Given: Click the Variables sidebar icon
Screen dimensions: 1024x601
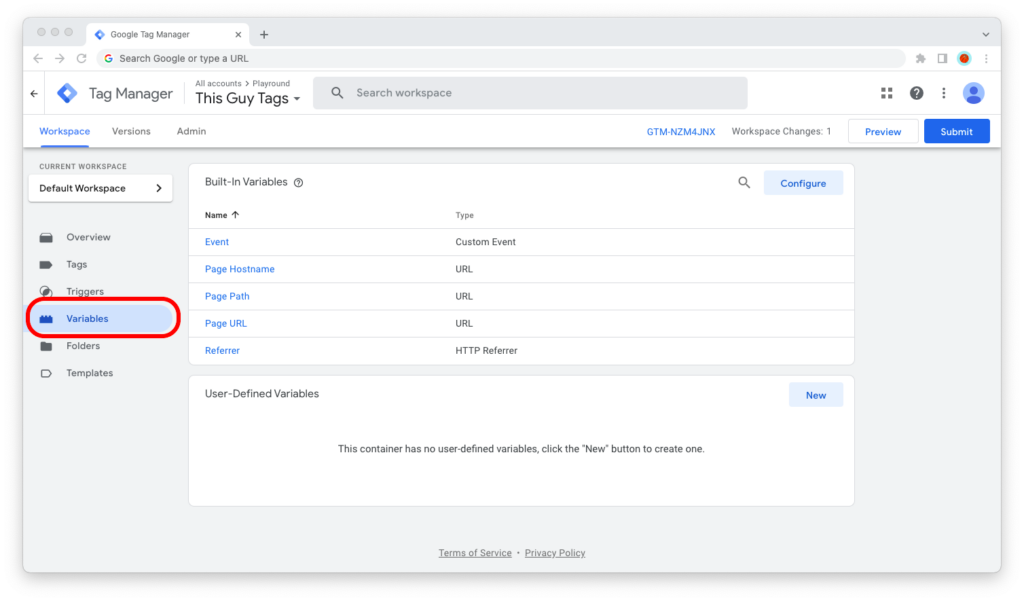Looking at the screenshot, I should coord(46,319).
